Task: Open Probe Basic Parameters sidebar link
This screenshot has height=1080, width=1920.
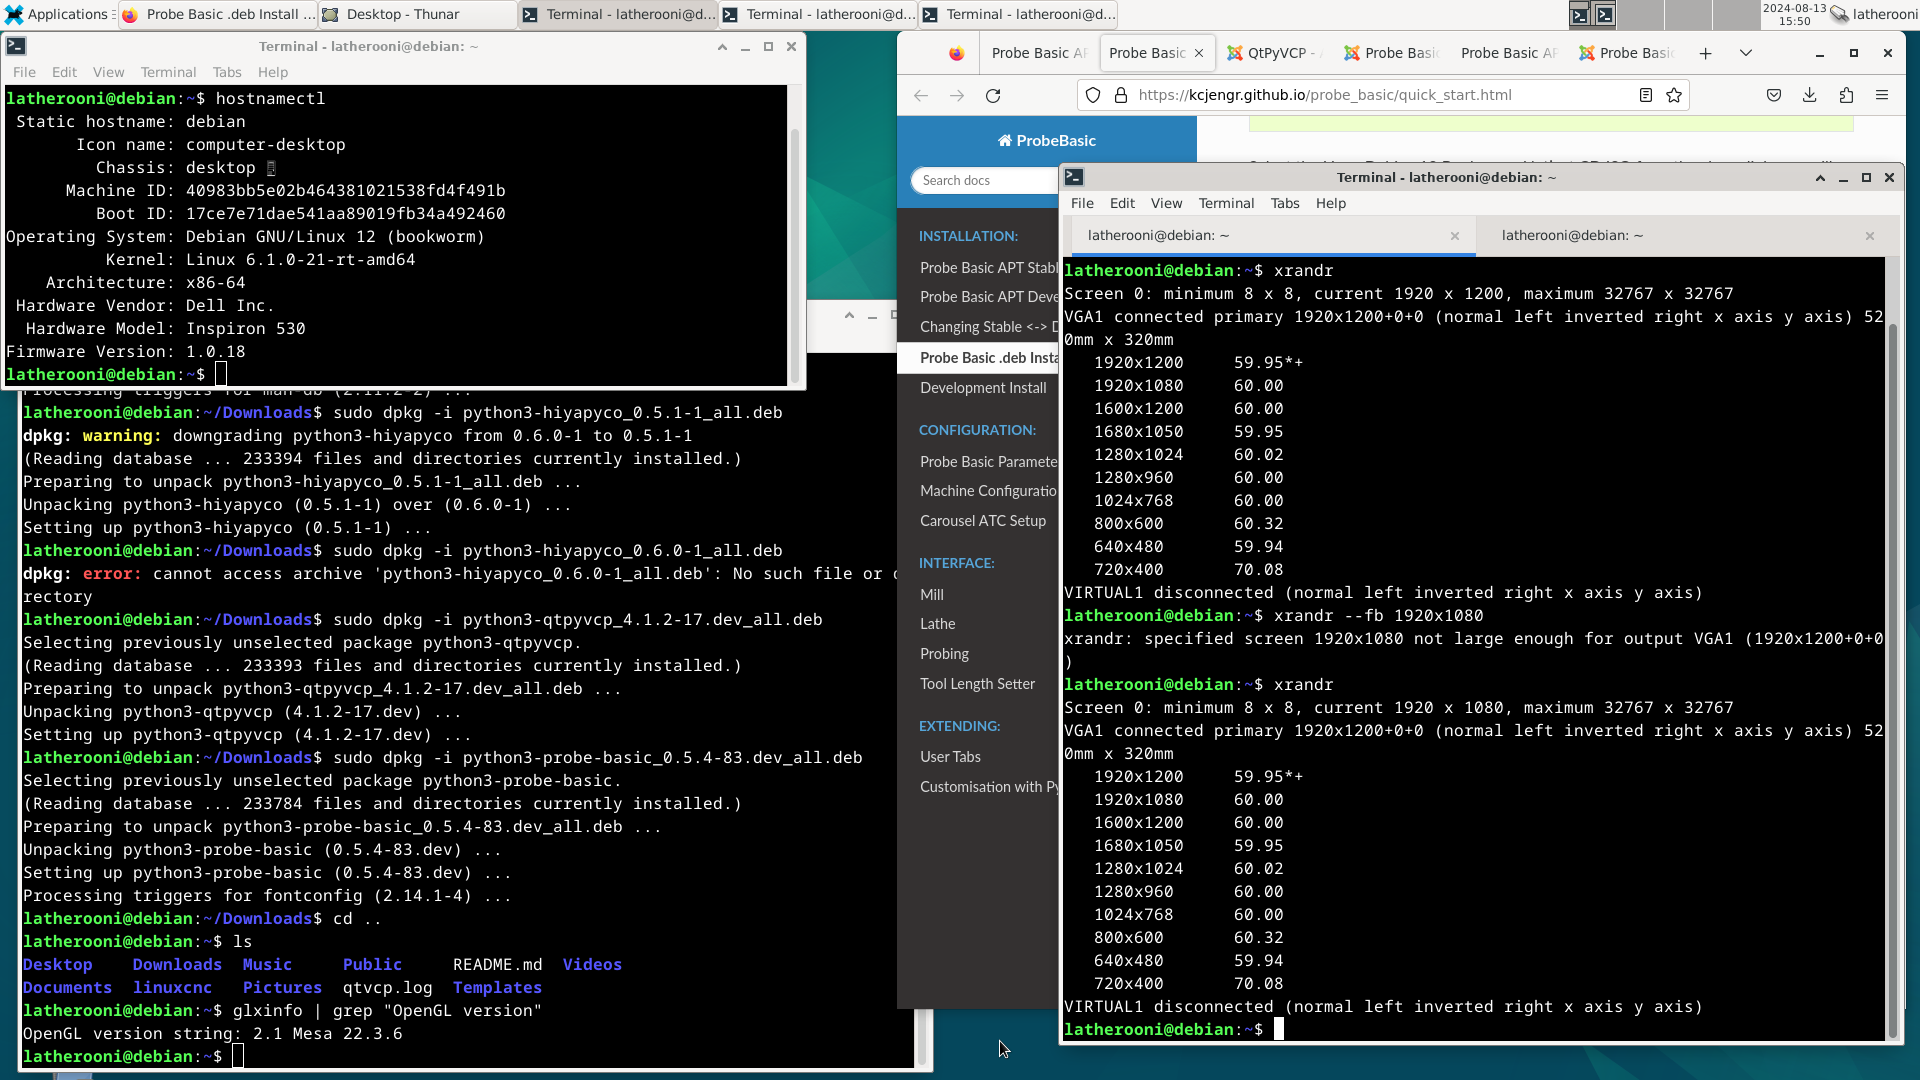Action: click(x=988, y=462)
